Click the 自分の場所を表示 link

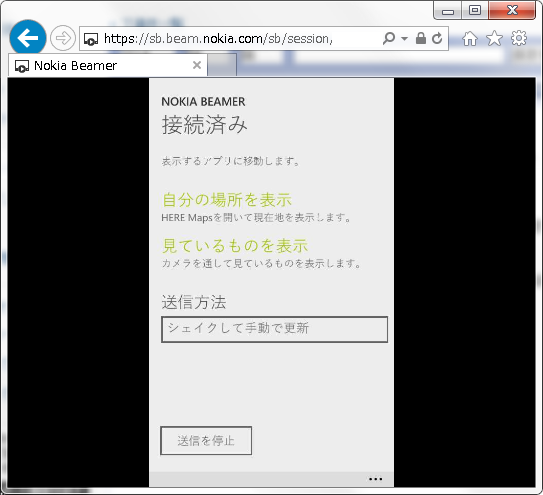point(227,200)
